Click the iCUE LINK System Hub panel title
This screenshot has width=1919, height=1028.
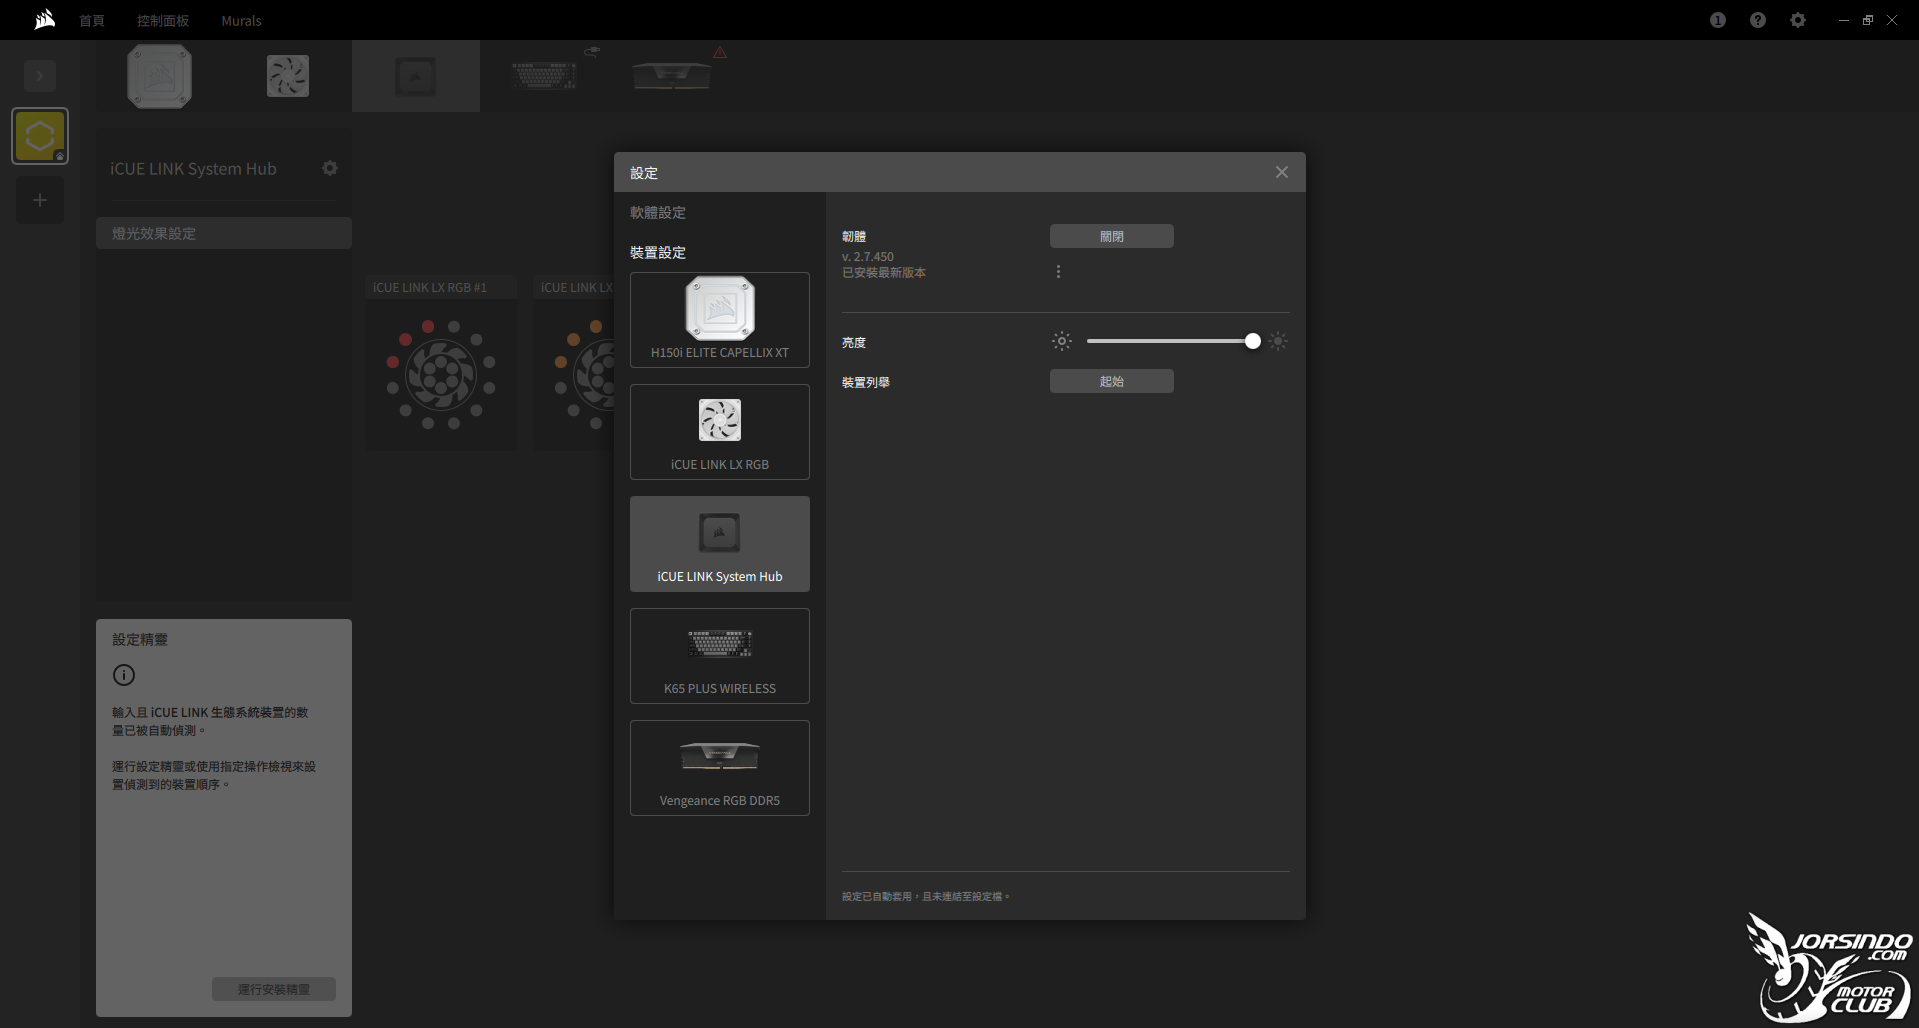193,169
